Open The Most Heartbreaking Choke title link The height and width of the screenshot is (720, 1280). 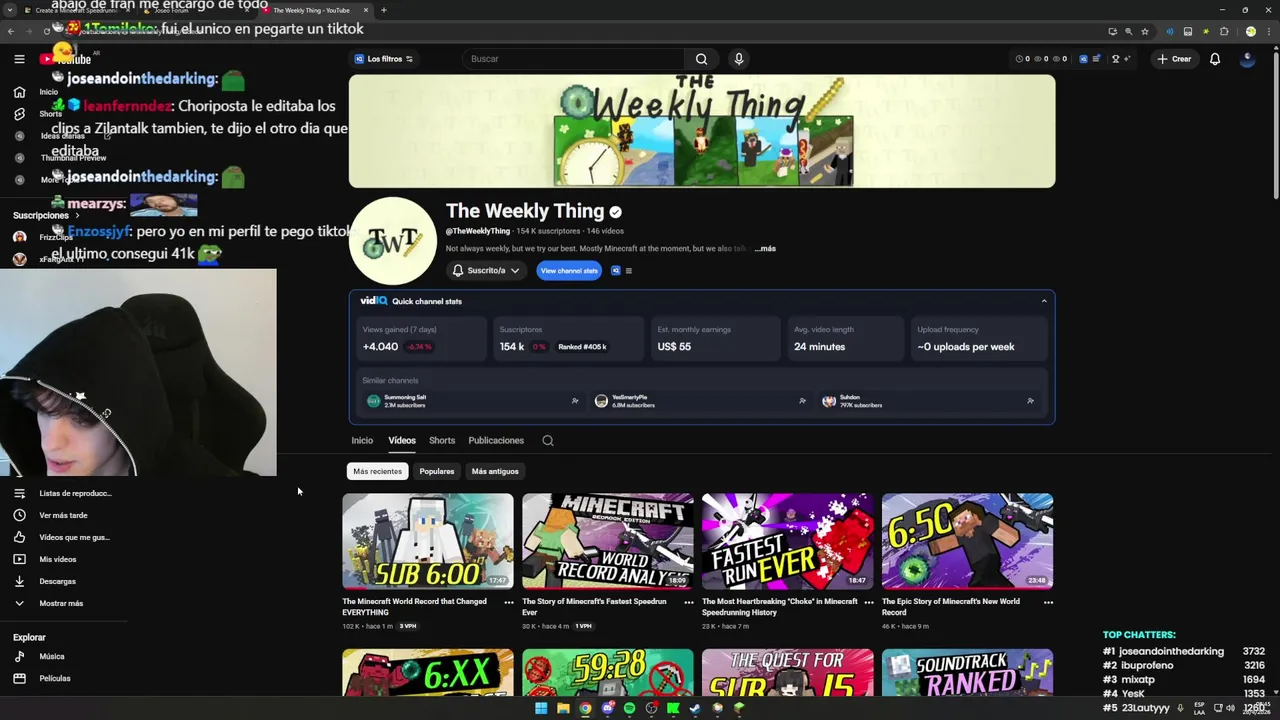click(x=780, y=607)
